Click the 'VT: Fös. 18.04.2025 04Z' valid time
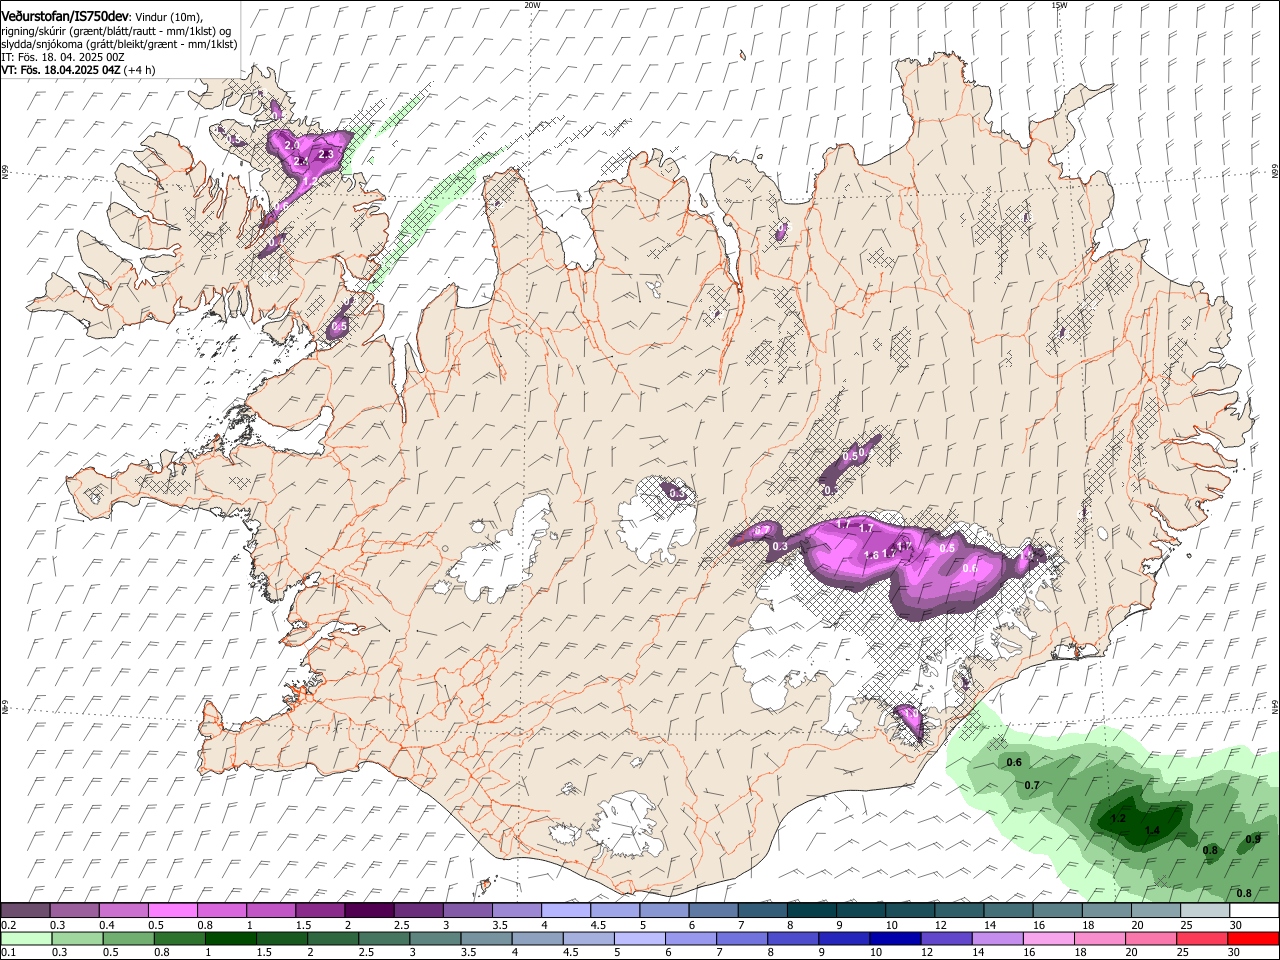This screenshot has height=960, width=1280. 61,70
